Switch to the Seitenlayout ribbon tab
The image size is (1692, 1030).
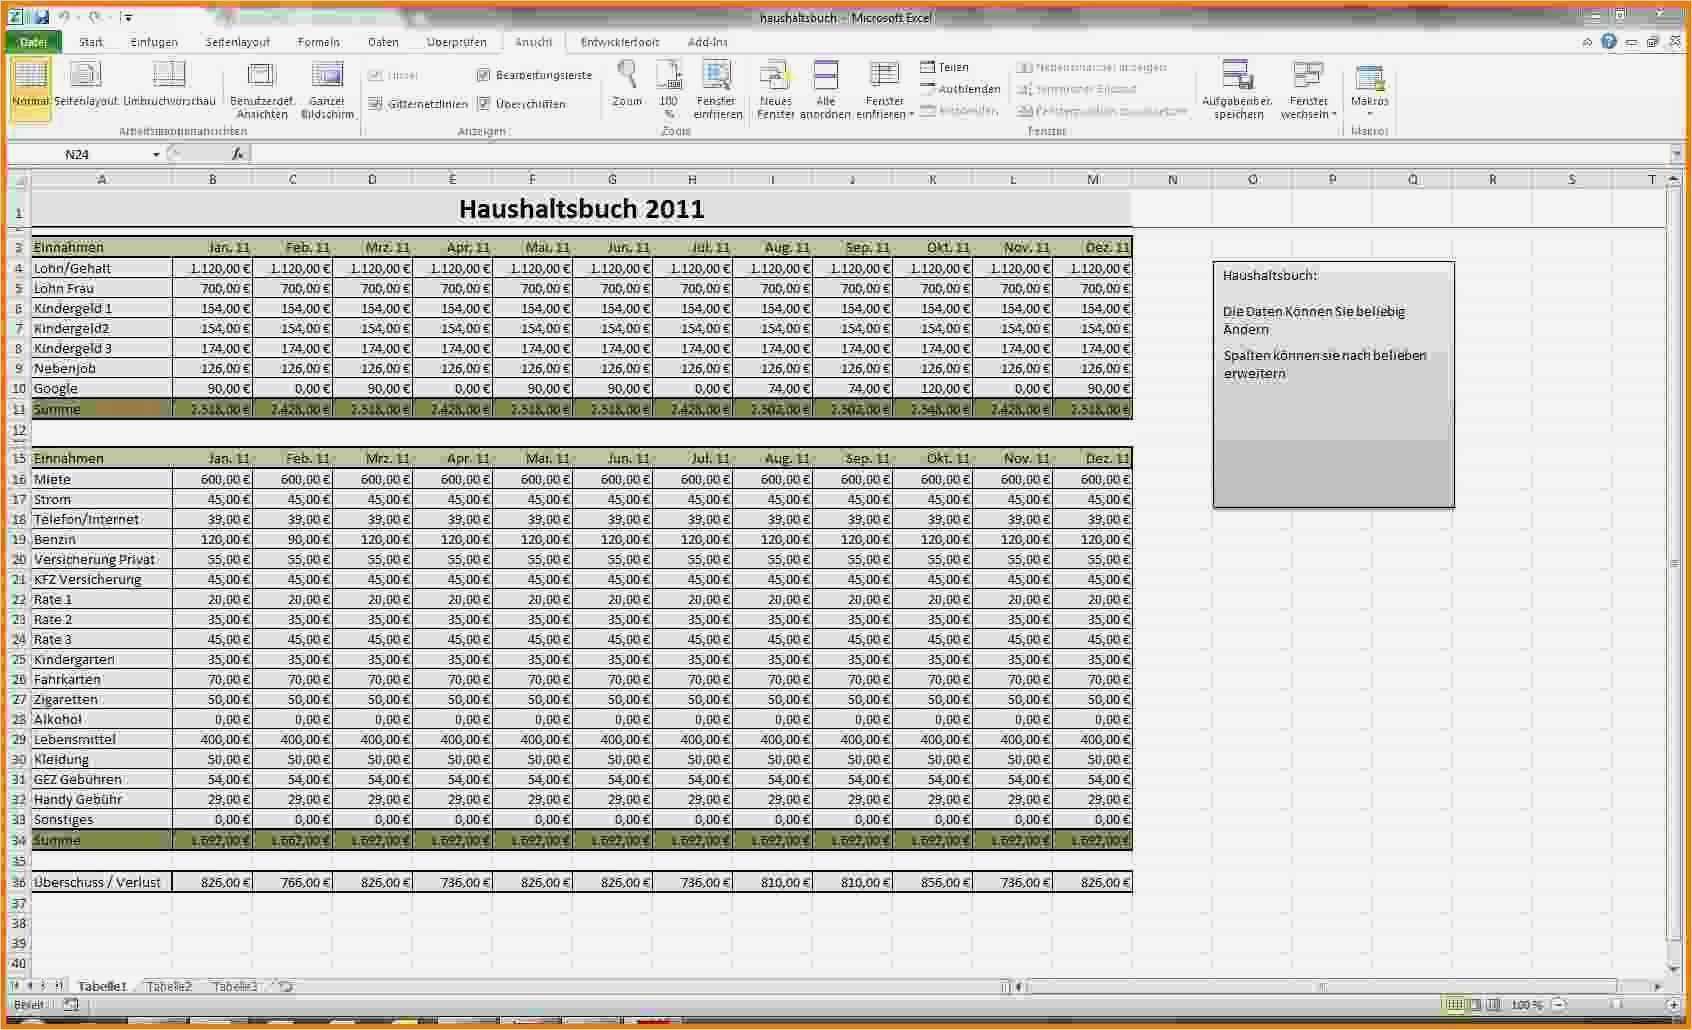[238, 42]
